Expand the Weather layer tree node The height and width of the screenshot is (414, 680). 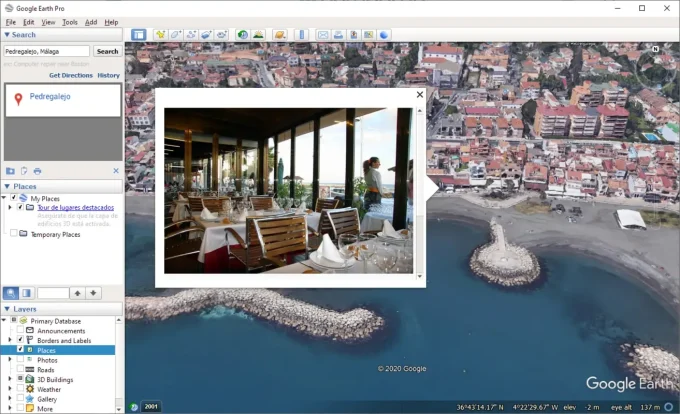click(10, 389)
